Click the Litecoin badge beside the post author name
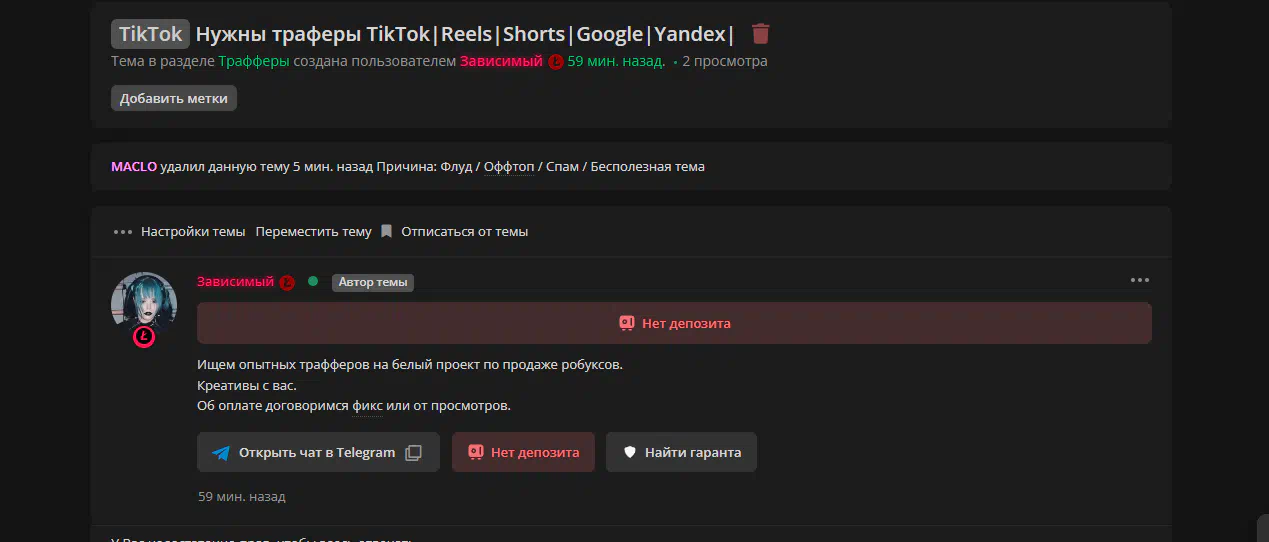Viewport: 1269px width, 542px height. coord(287,282)
